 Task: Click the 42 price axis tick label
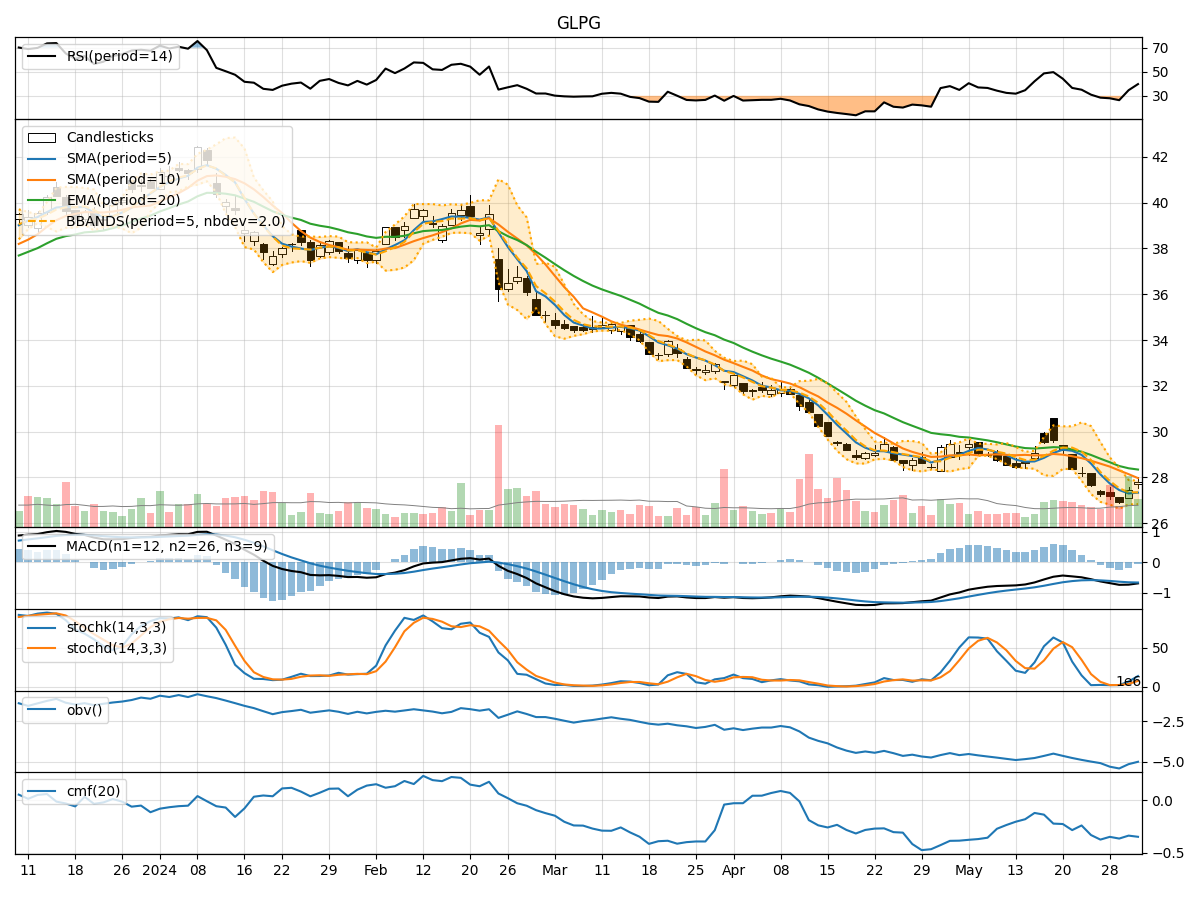tap(1160, 157)
